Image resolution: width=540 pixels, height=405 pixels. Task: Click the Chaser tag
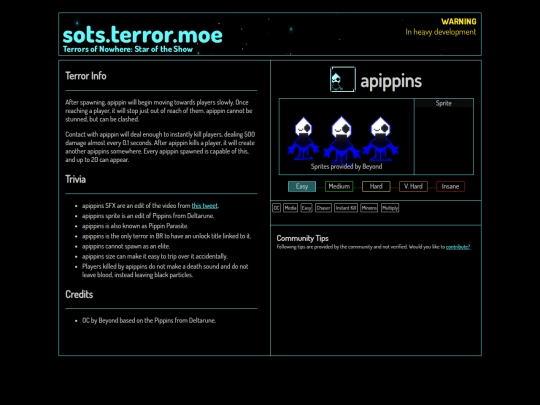(x=323, y=208)
